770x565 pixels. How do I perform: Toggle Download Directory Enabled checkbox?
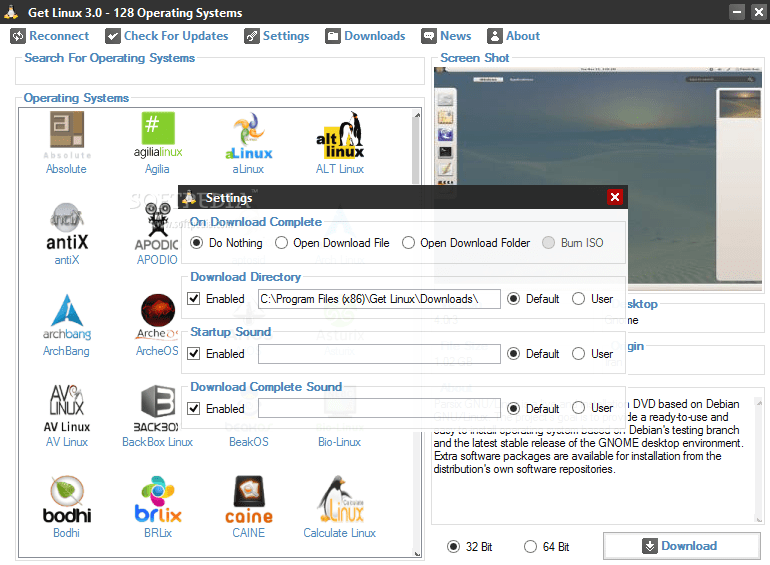[x=194, y=298]
